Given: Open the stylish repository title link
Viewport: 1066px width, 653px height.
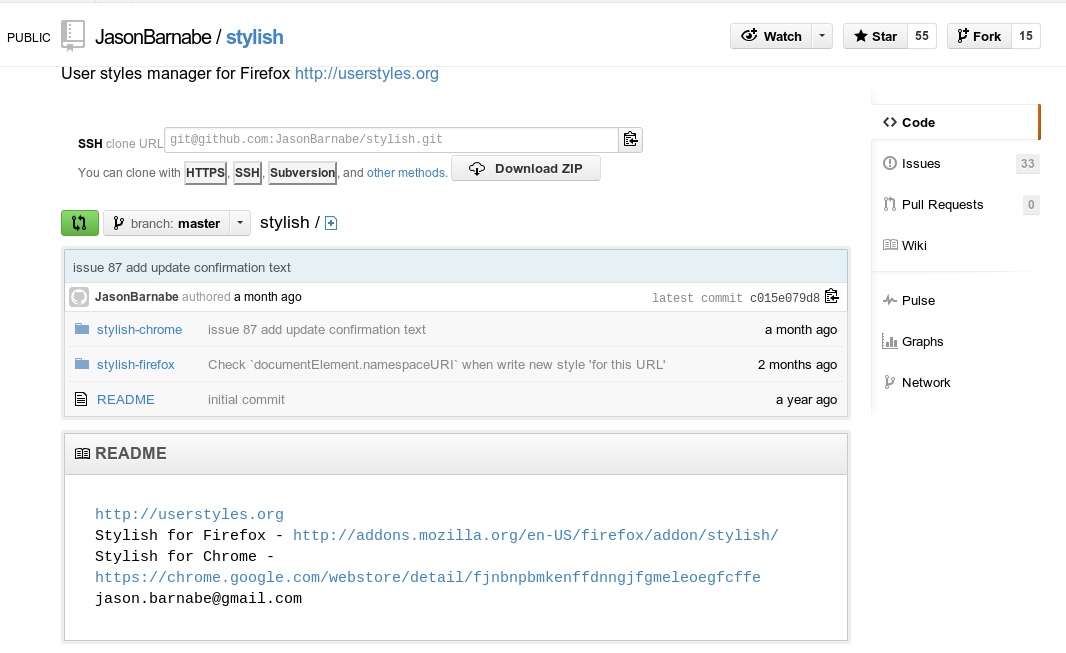Looking at the screenshot, I should (x=254, y=37).
